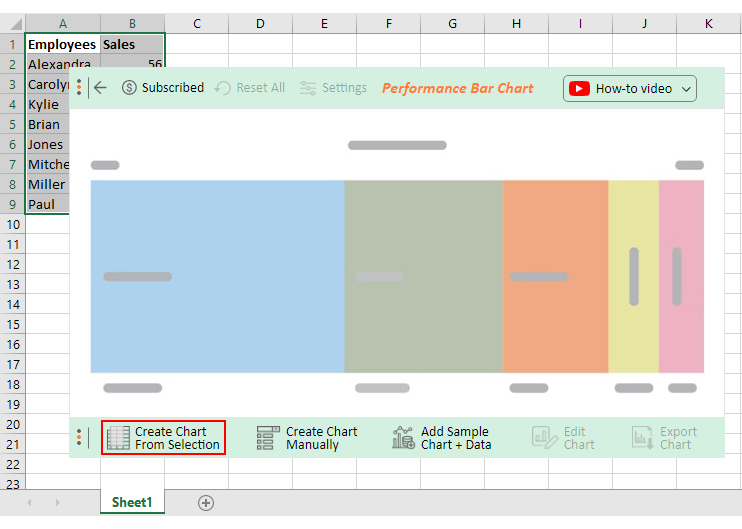Switch to the Sheet1 tab
Image resolution: width=742 pixels, height=529 pixels.
(132, 502)
